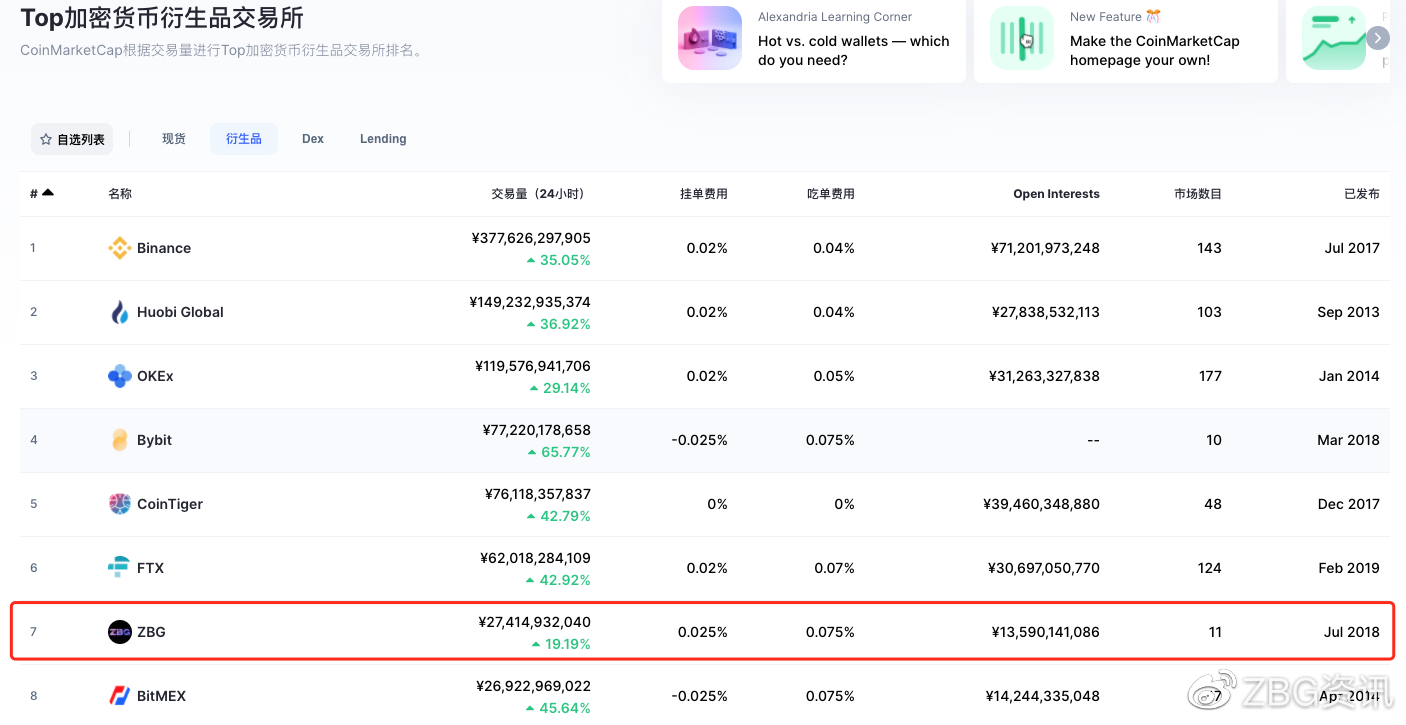Click Bybit's 65.77% change value
1406x725 pixels.
point(565,452)
